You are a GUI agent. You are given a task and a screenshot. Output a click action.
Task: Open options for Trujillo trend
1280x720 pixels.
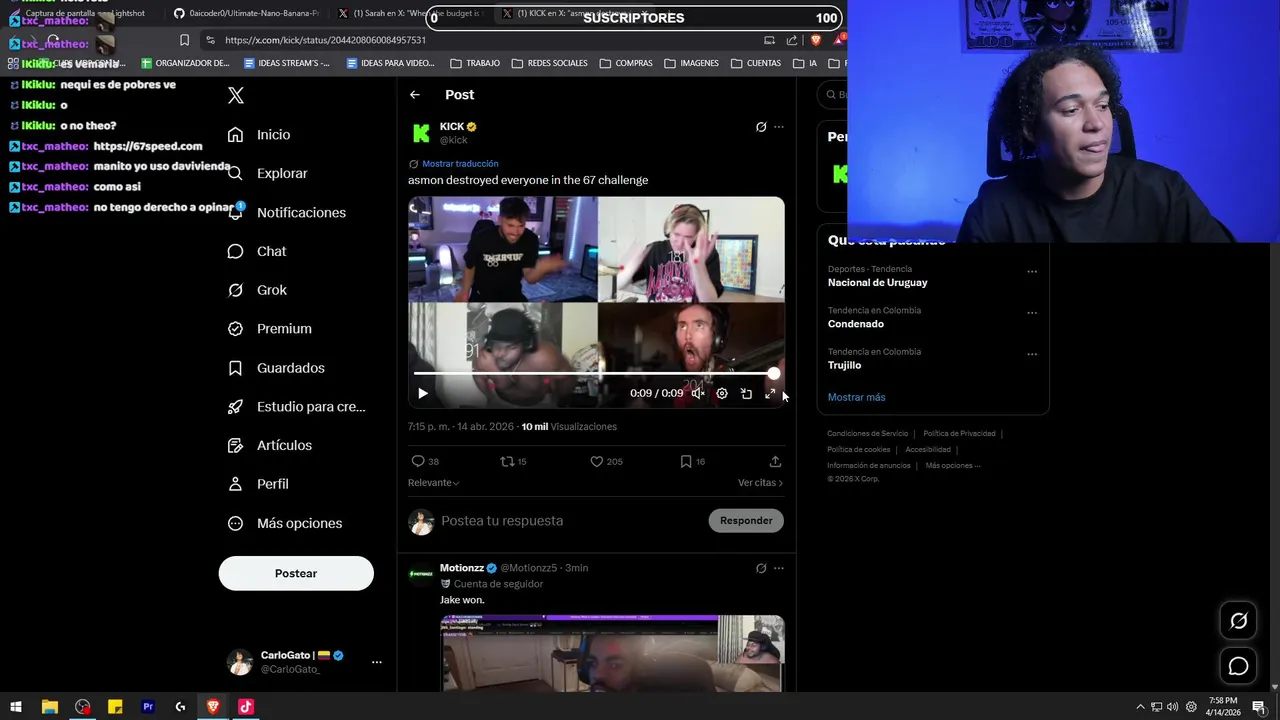[1032, 354]
